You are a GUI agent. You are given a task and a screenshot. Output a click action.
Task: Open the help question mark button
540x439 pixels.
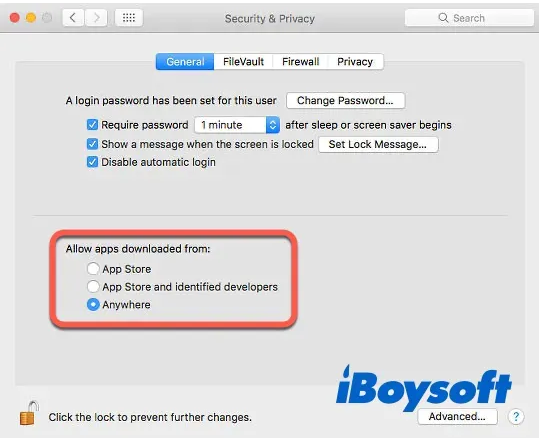(x=516, y=417)
